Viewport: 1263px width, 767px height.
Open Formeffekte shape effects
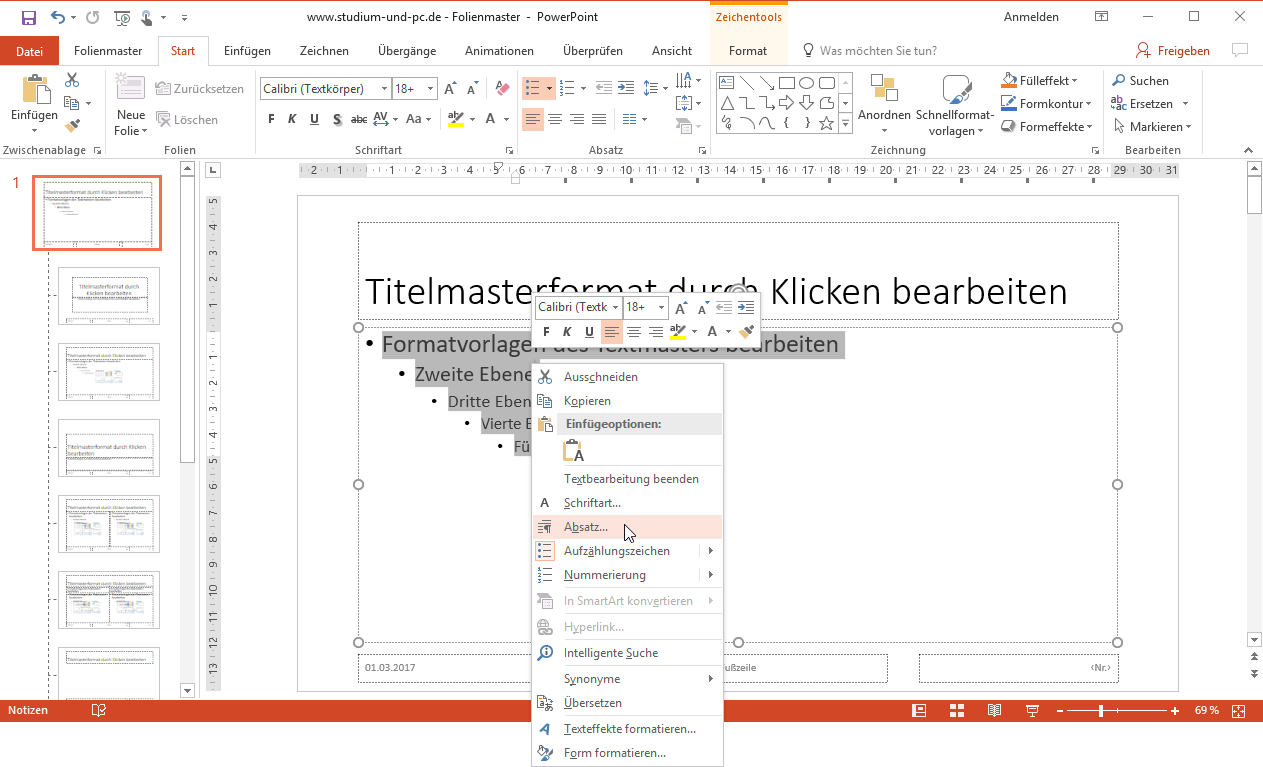pos(1048,126)
